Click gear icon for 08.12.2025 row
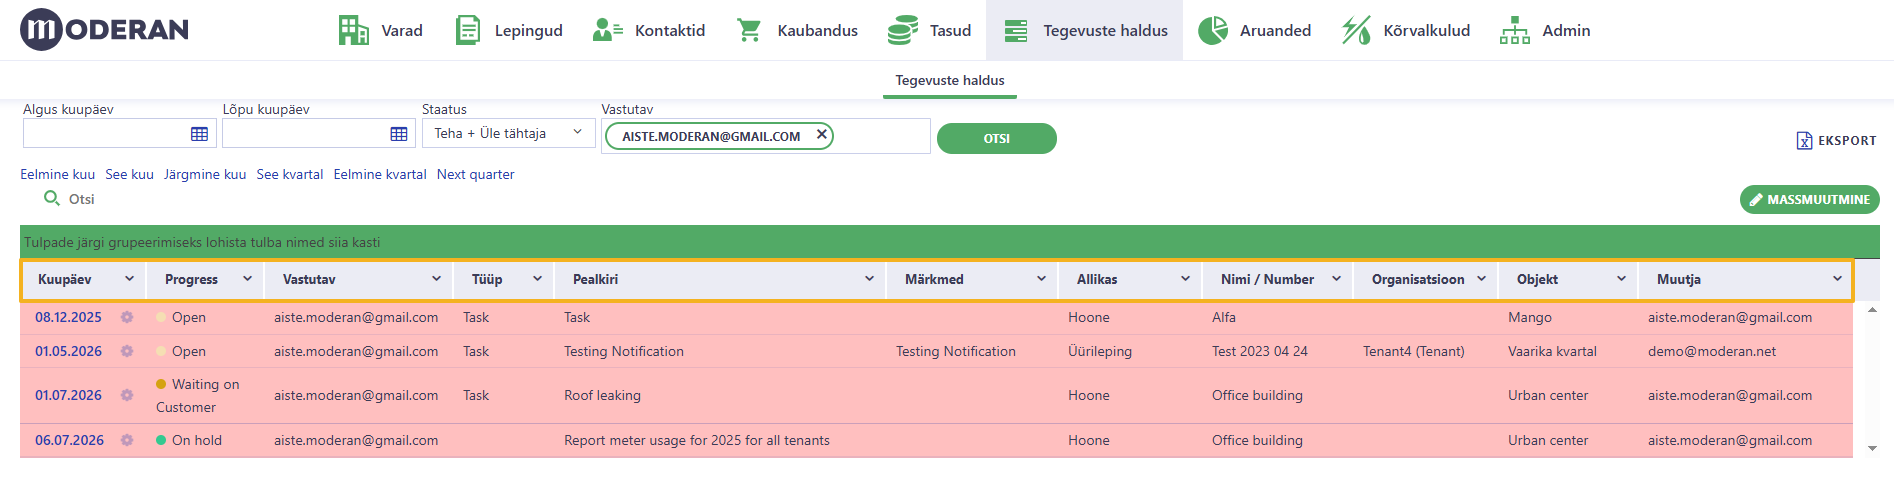Image resolution: width=1894 pixels, height=479 pixels. pos(127,317)
